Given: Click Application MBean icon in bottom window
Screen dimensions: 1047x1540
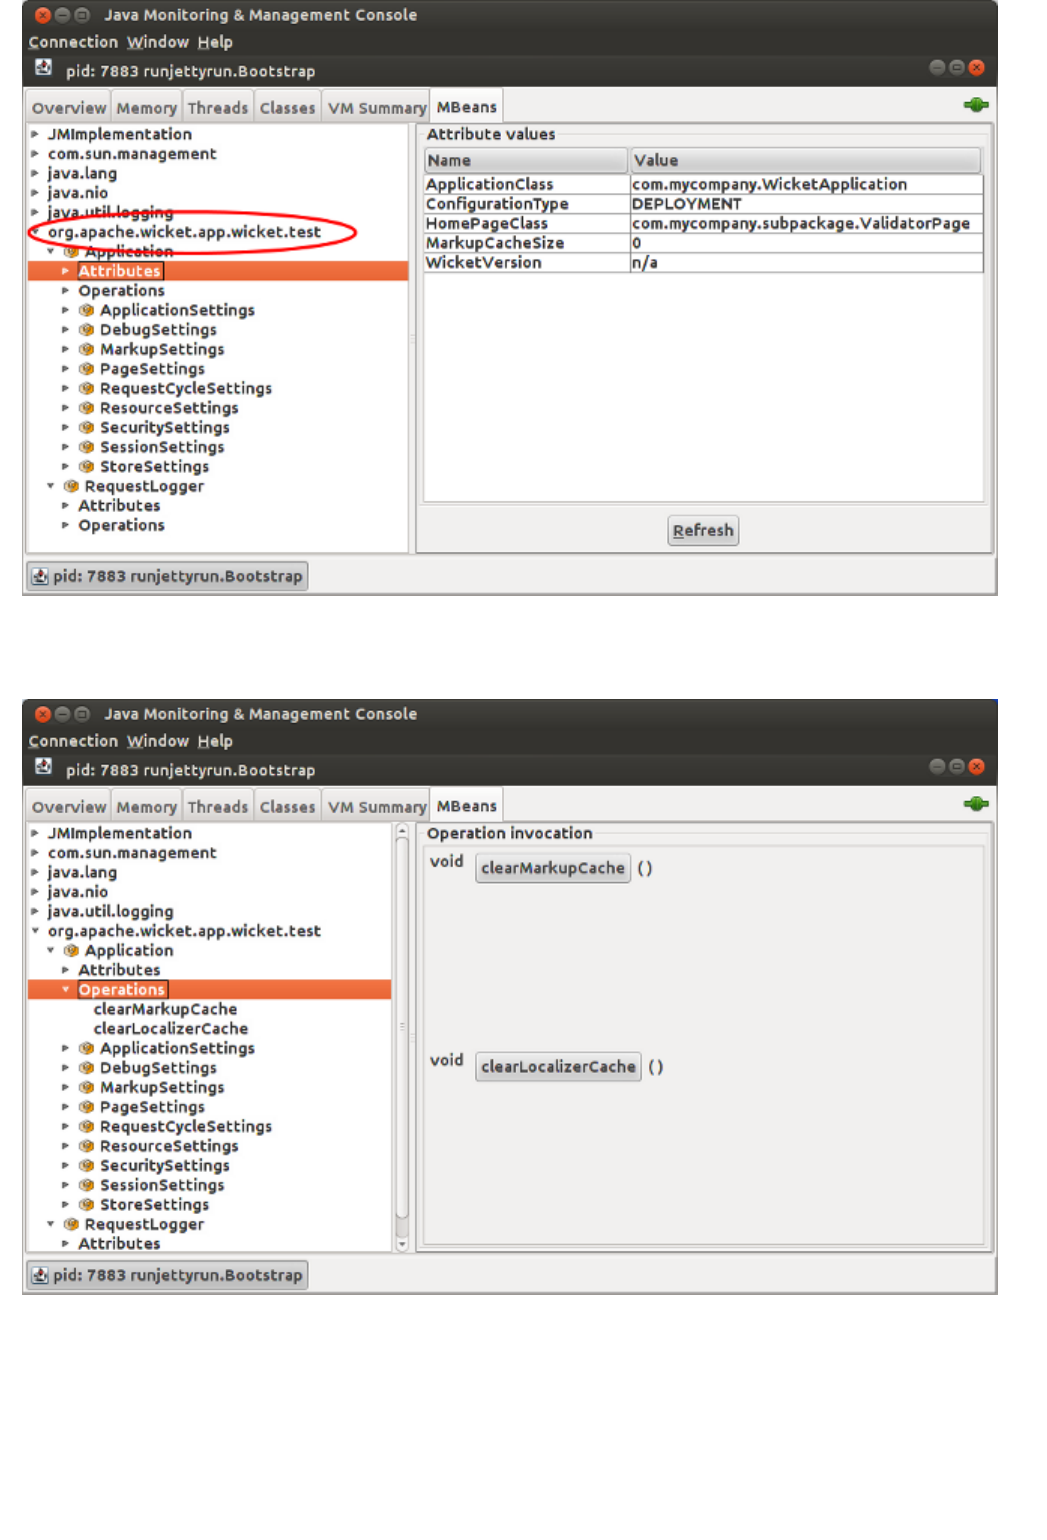Looking at the screenshot, I should pos(71,950).
